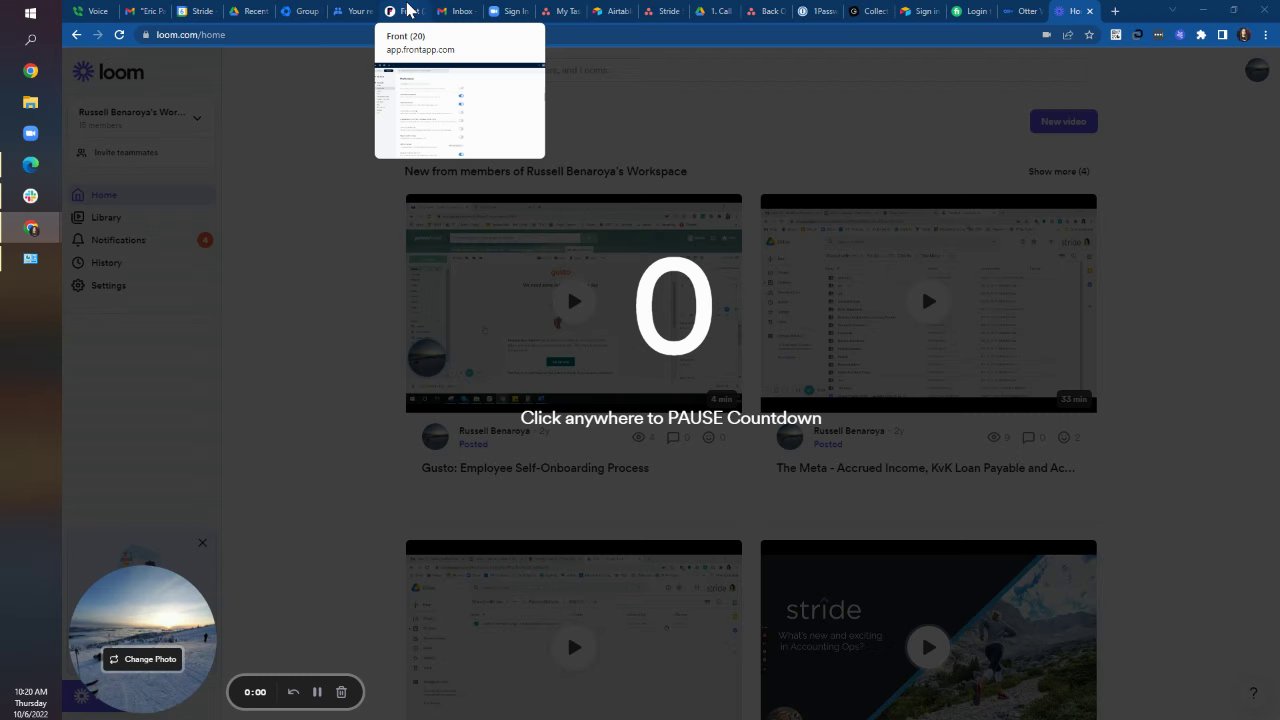Go back with browser back arrow
The image size is (1280, 720).
76,34
